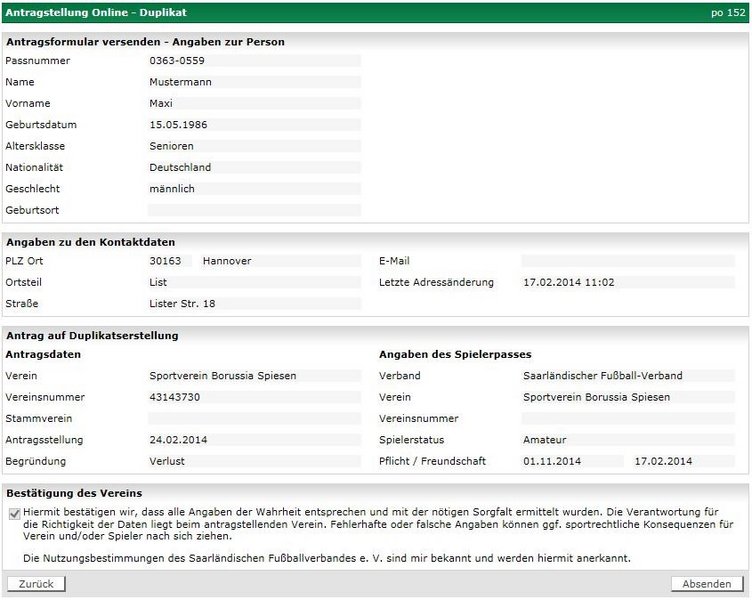752x600 pixels.
Task: Click the Letzte Adressänderung field value
Action: 628,283
